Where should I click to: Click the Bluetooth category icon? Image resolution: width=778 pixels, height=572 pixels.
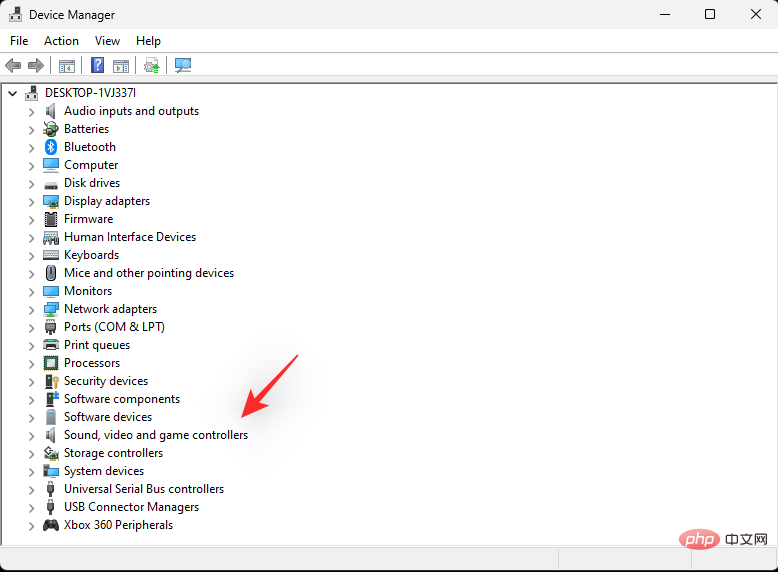point(51,147)
